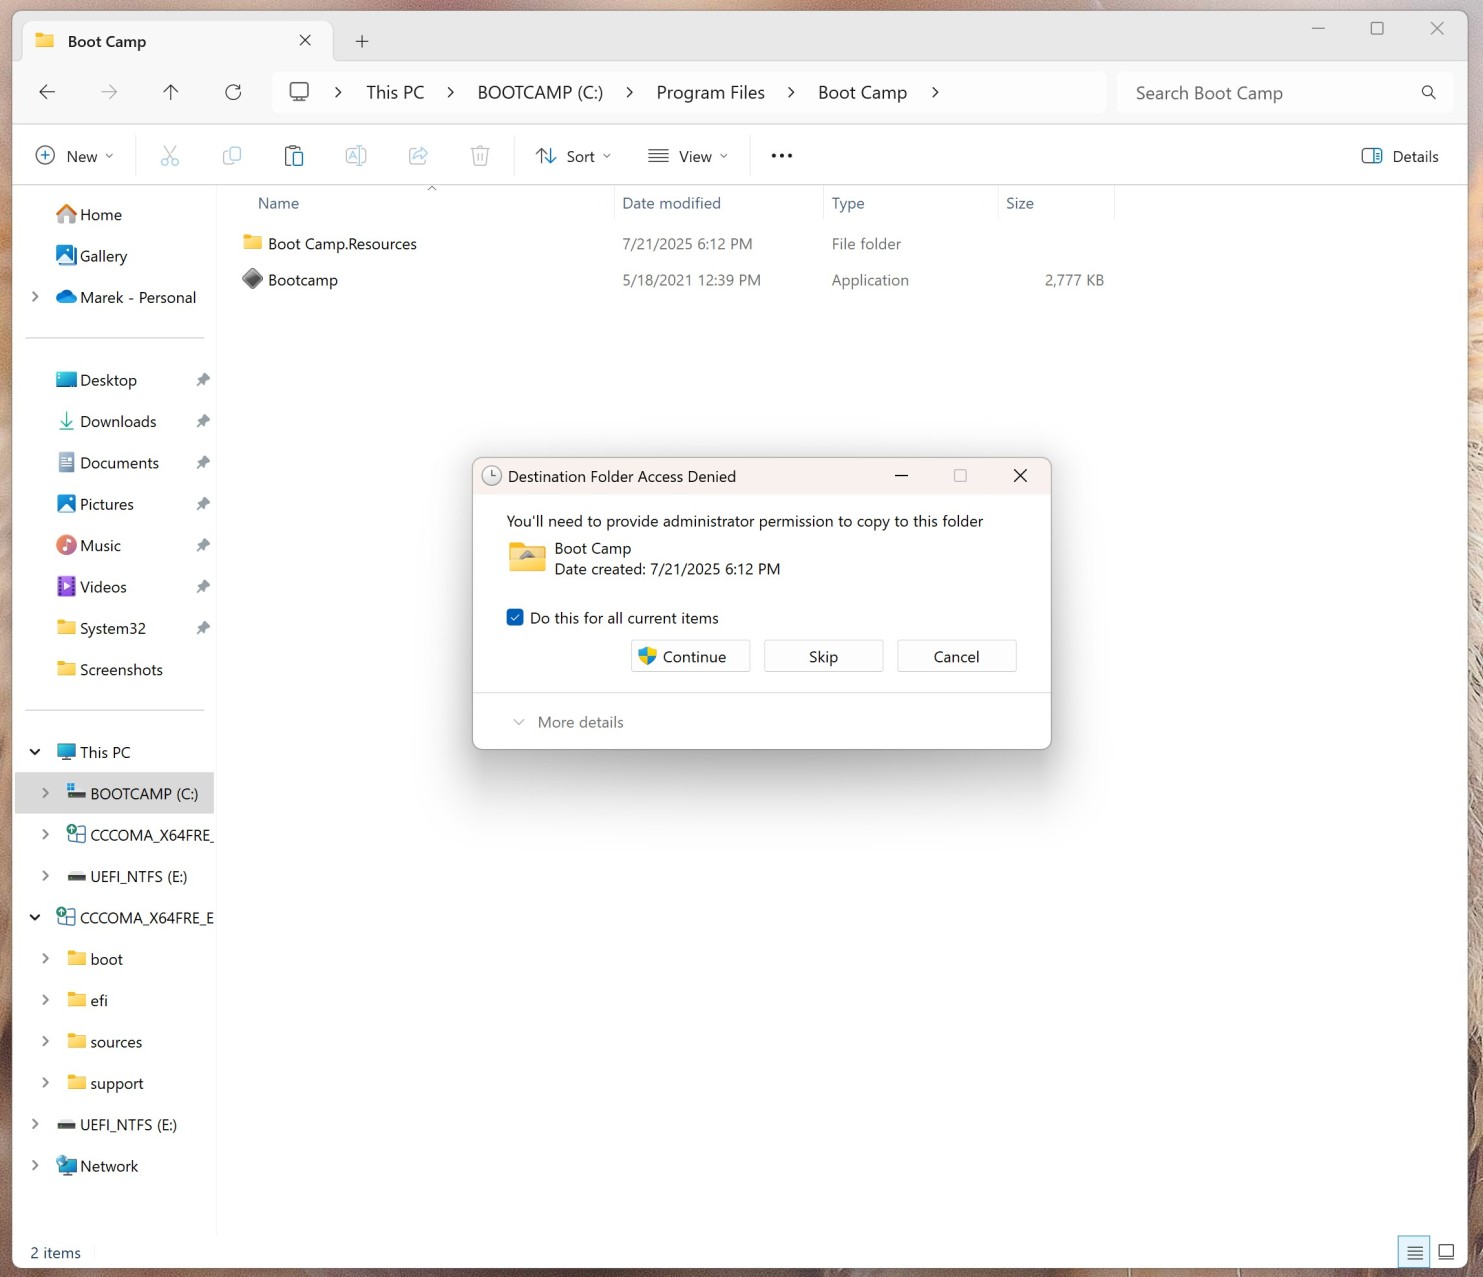Expand Marek - Personal OneDrive node
The height and width of the screenshot is (1277, 1483).
35,297
